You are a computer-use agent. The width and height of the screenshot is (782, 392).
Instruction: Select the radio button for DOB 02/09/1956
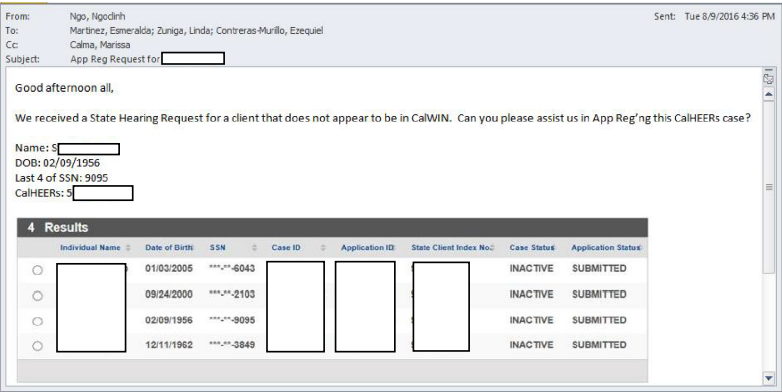click(37, 321)
